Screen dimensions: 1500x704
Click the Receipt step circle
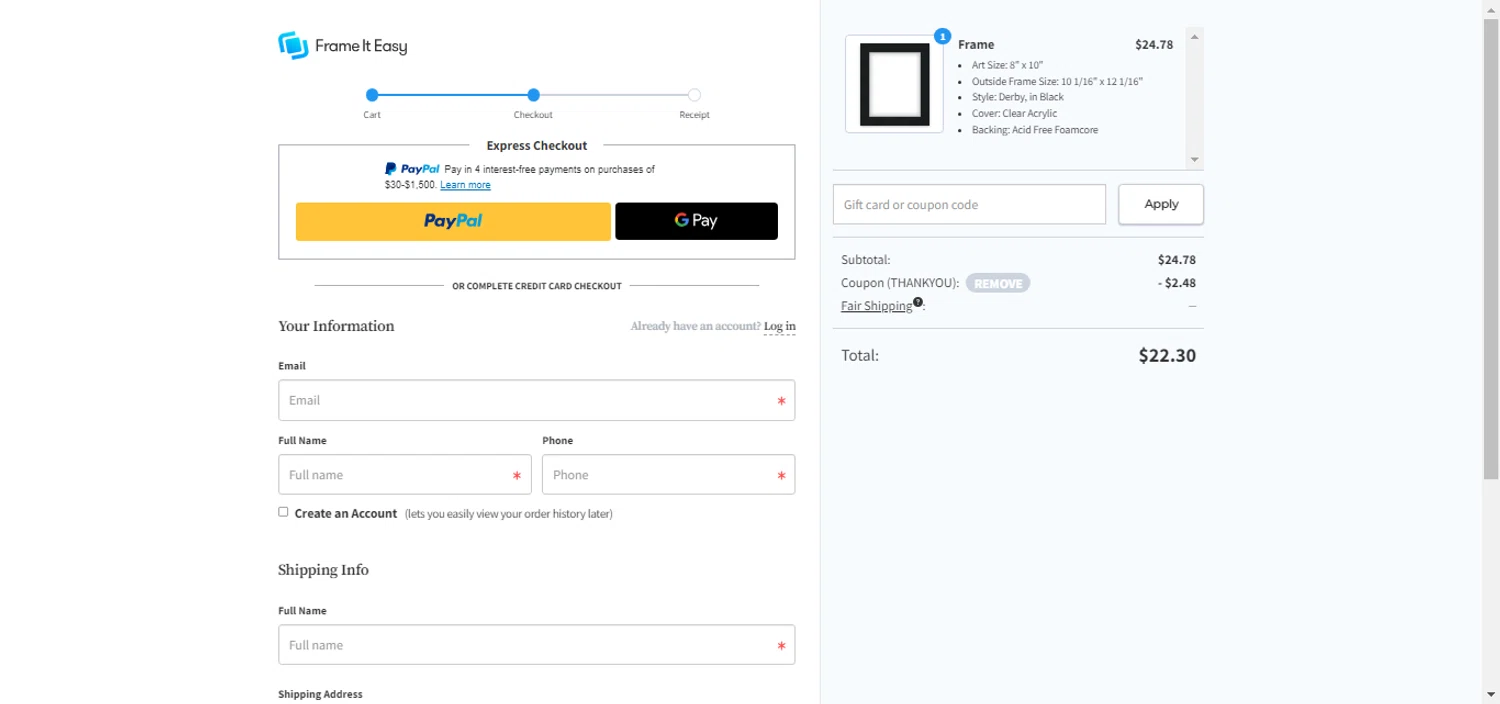point(694,95)
